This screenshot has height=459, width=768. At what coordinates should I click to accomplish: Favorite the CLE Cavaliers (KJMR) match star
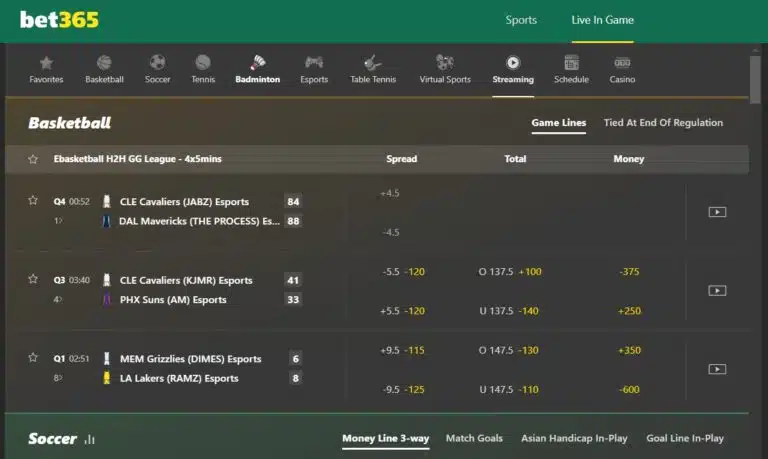(33, 279)
